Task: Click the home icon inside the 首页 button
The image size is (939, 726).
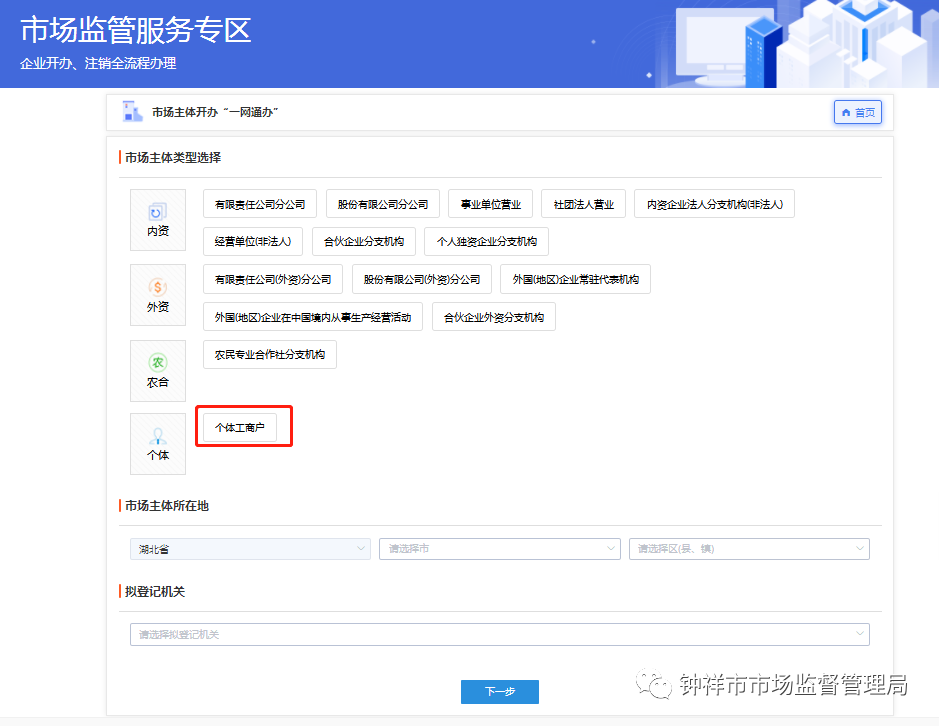Action: pos(845,112)
